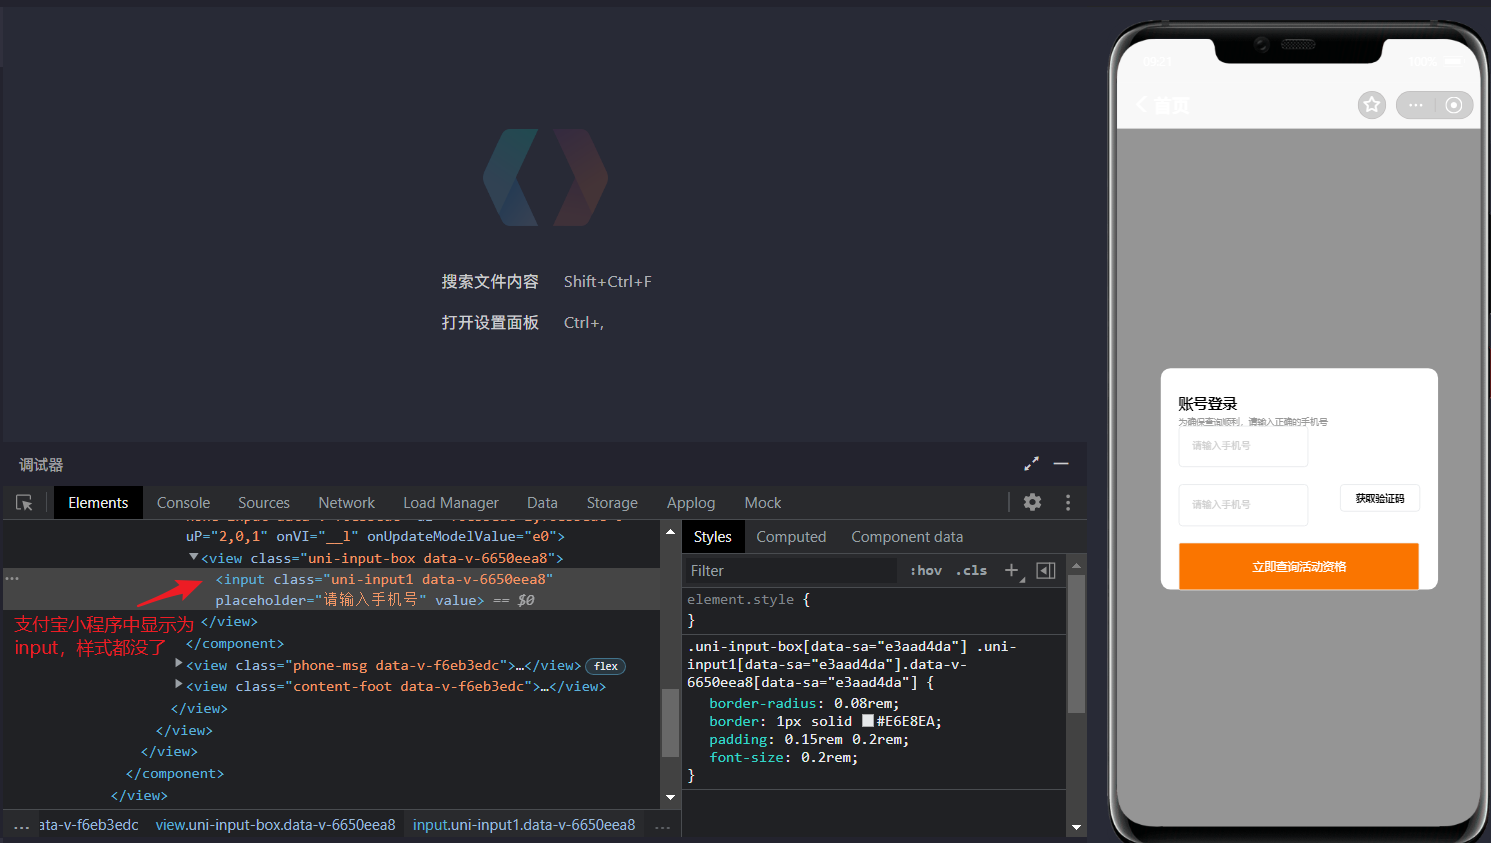Viewport: 1491px width, 843px height.
Task: Toggle the flex badge on phone-msg view
Action: (606, 666)
